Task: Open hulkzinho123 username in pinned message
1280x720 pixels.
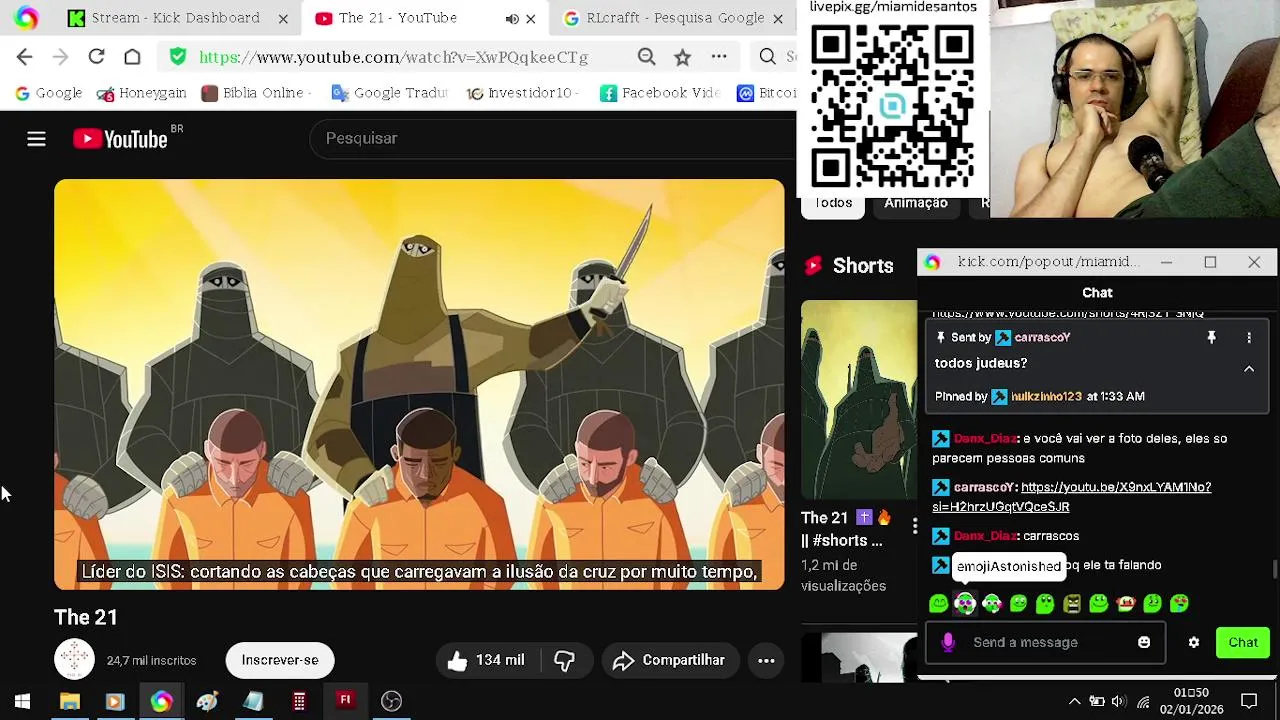Action: coord(1046,397)
